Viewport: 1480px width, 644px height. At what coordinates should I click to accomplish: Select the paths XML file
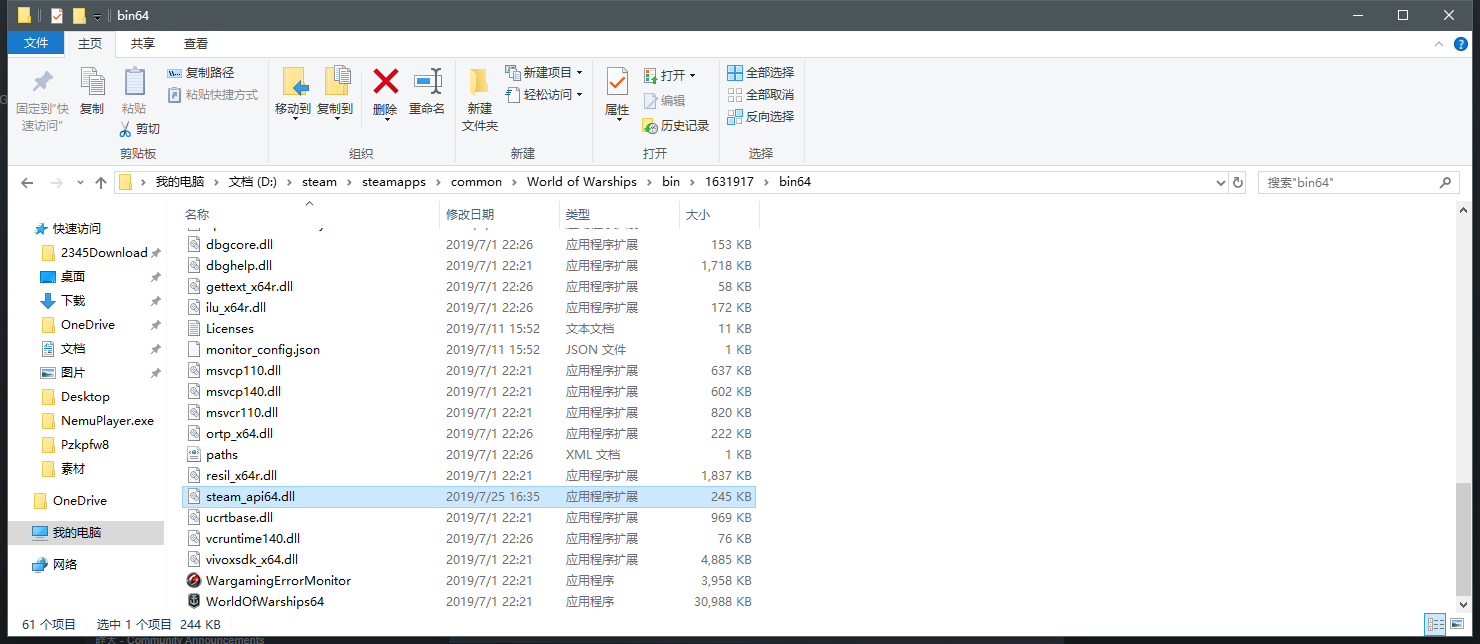coord(469,455)
